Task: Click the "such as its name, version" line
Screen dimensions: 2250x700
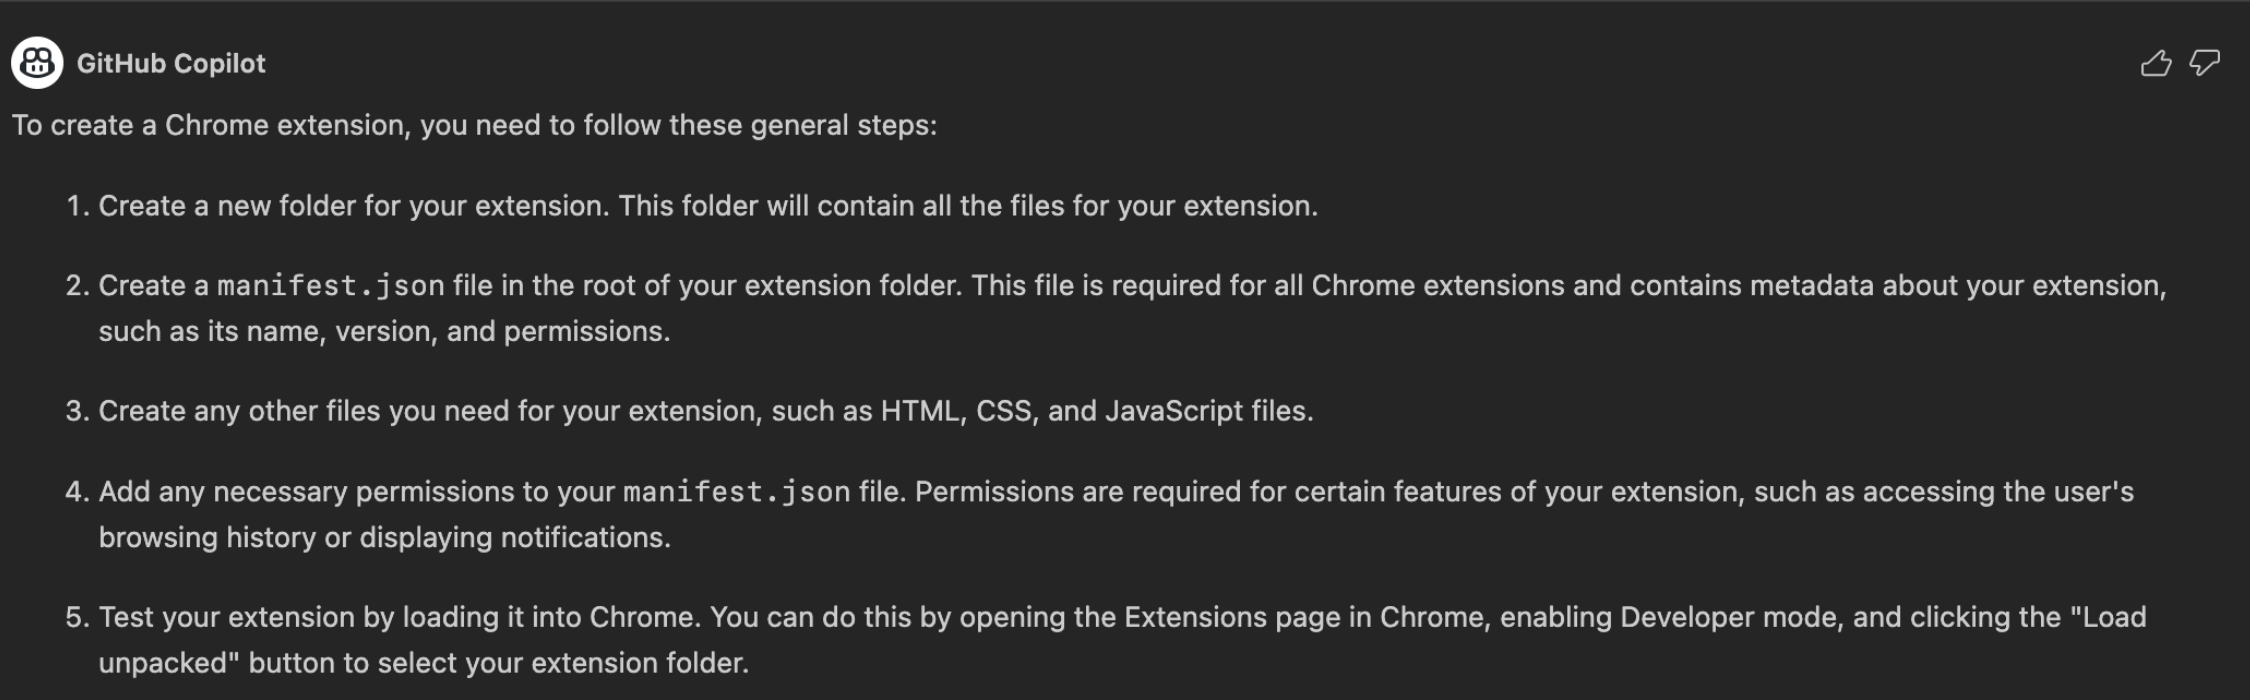Action: pos(384,332)
